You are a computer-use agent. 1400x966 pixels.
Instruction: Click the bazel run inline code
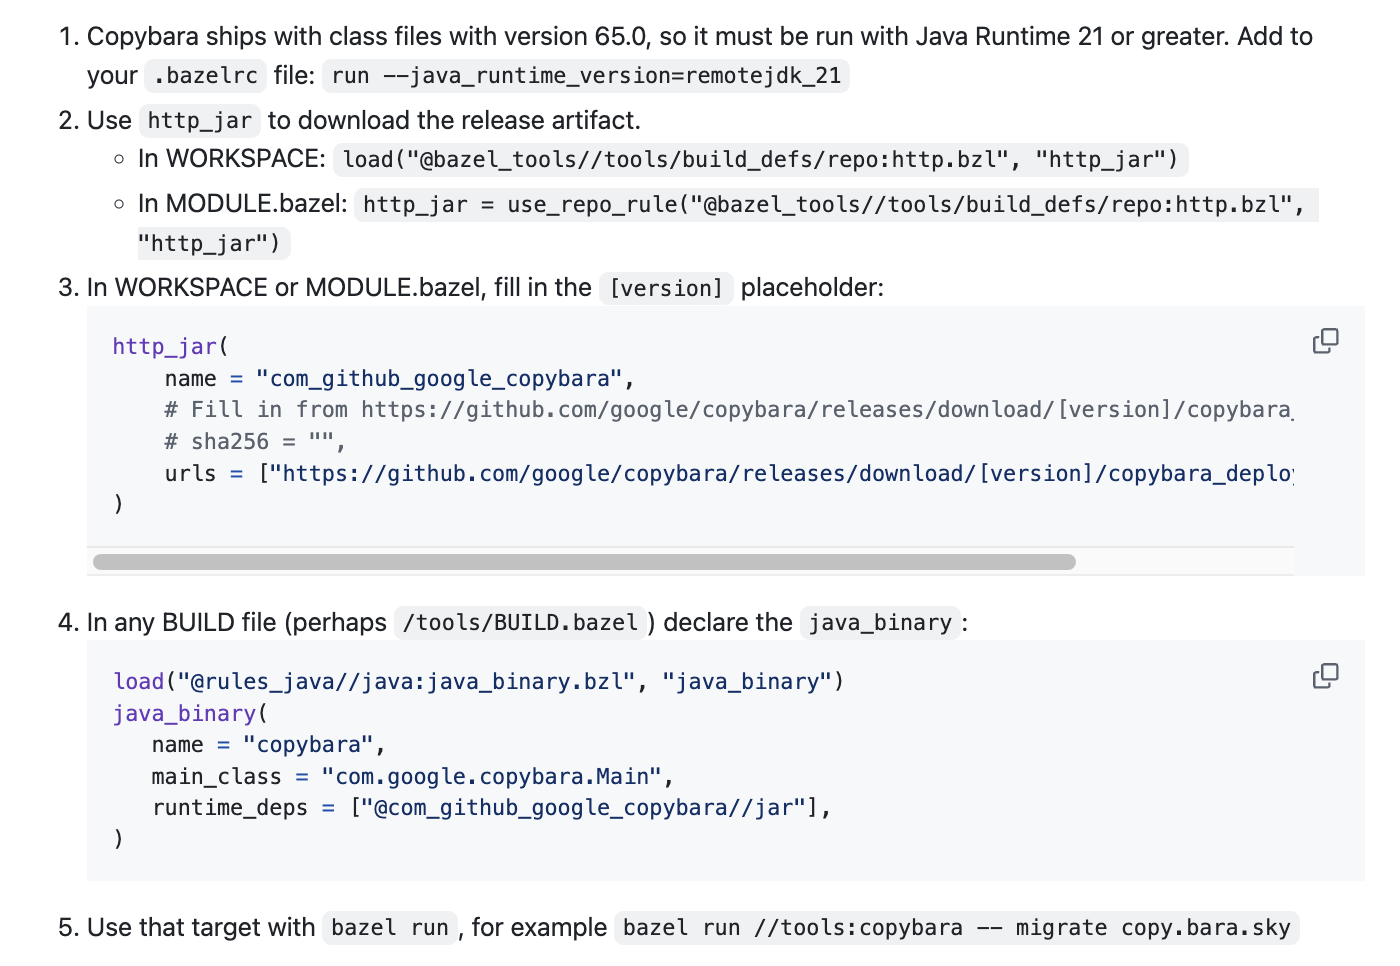point(389,928)
